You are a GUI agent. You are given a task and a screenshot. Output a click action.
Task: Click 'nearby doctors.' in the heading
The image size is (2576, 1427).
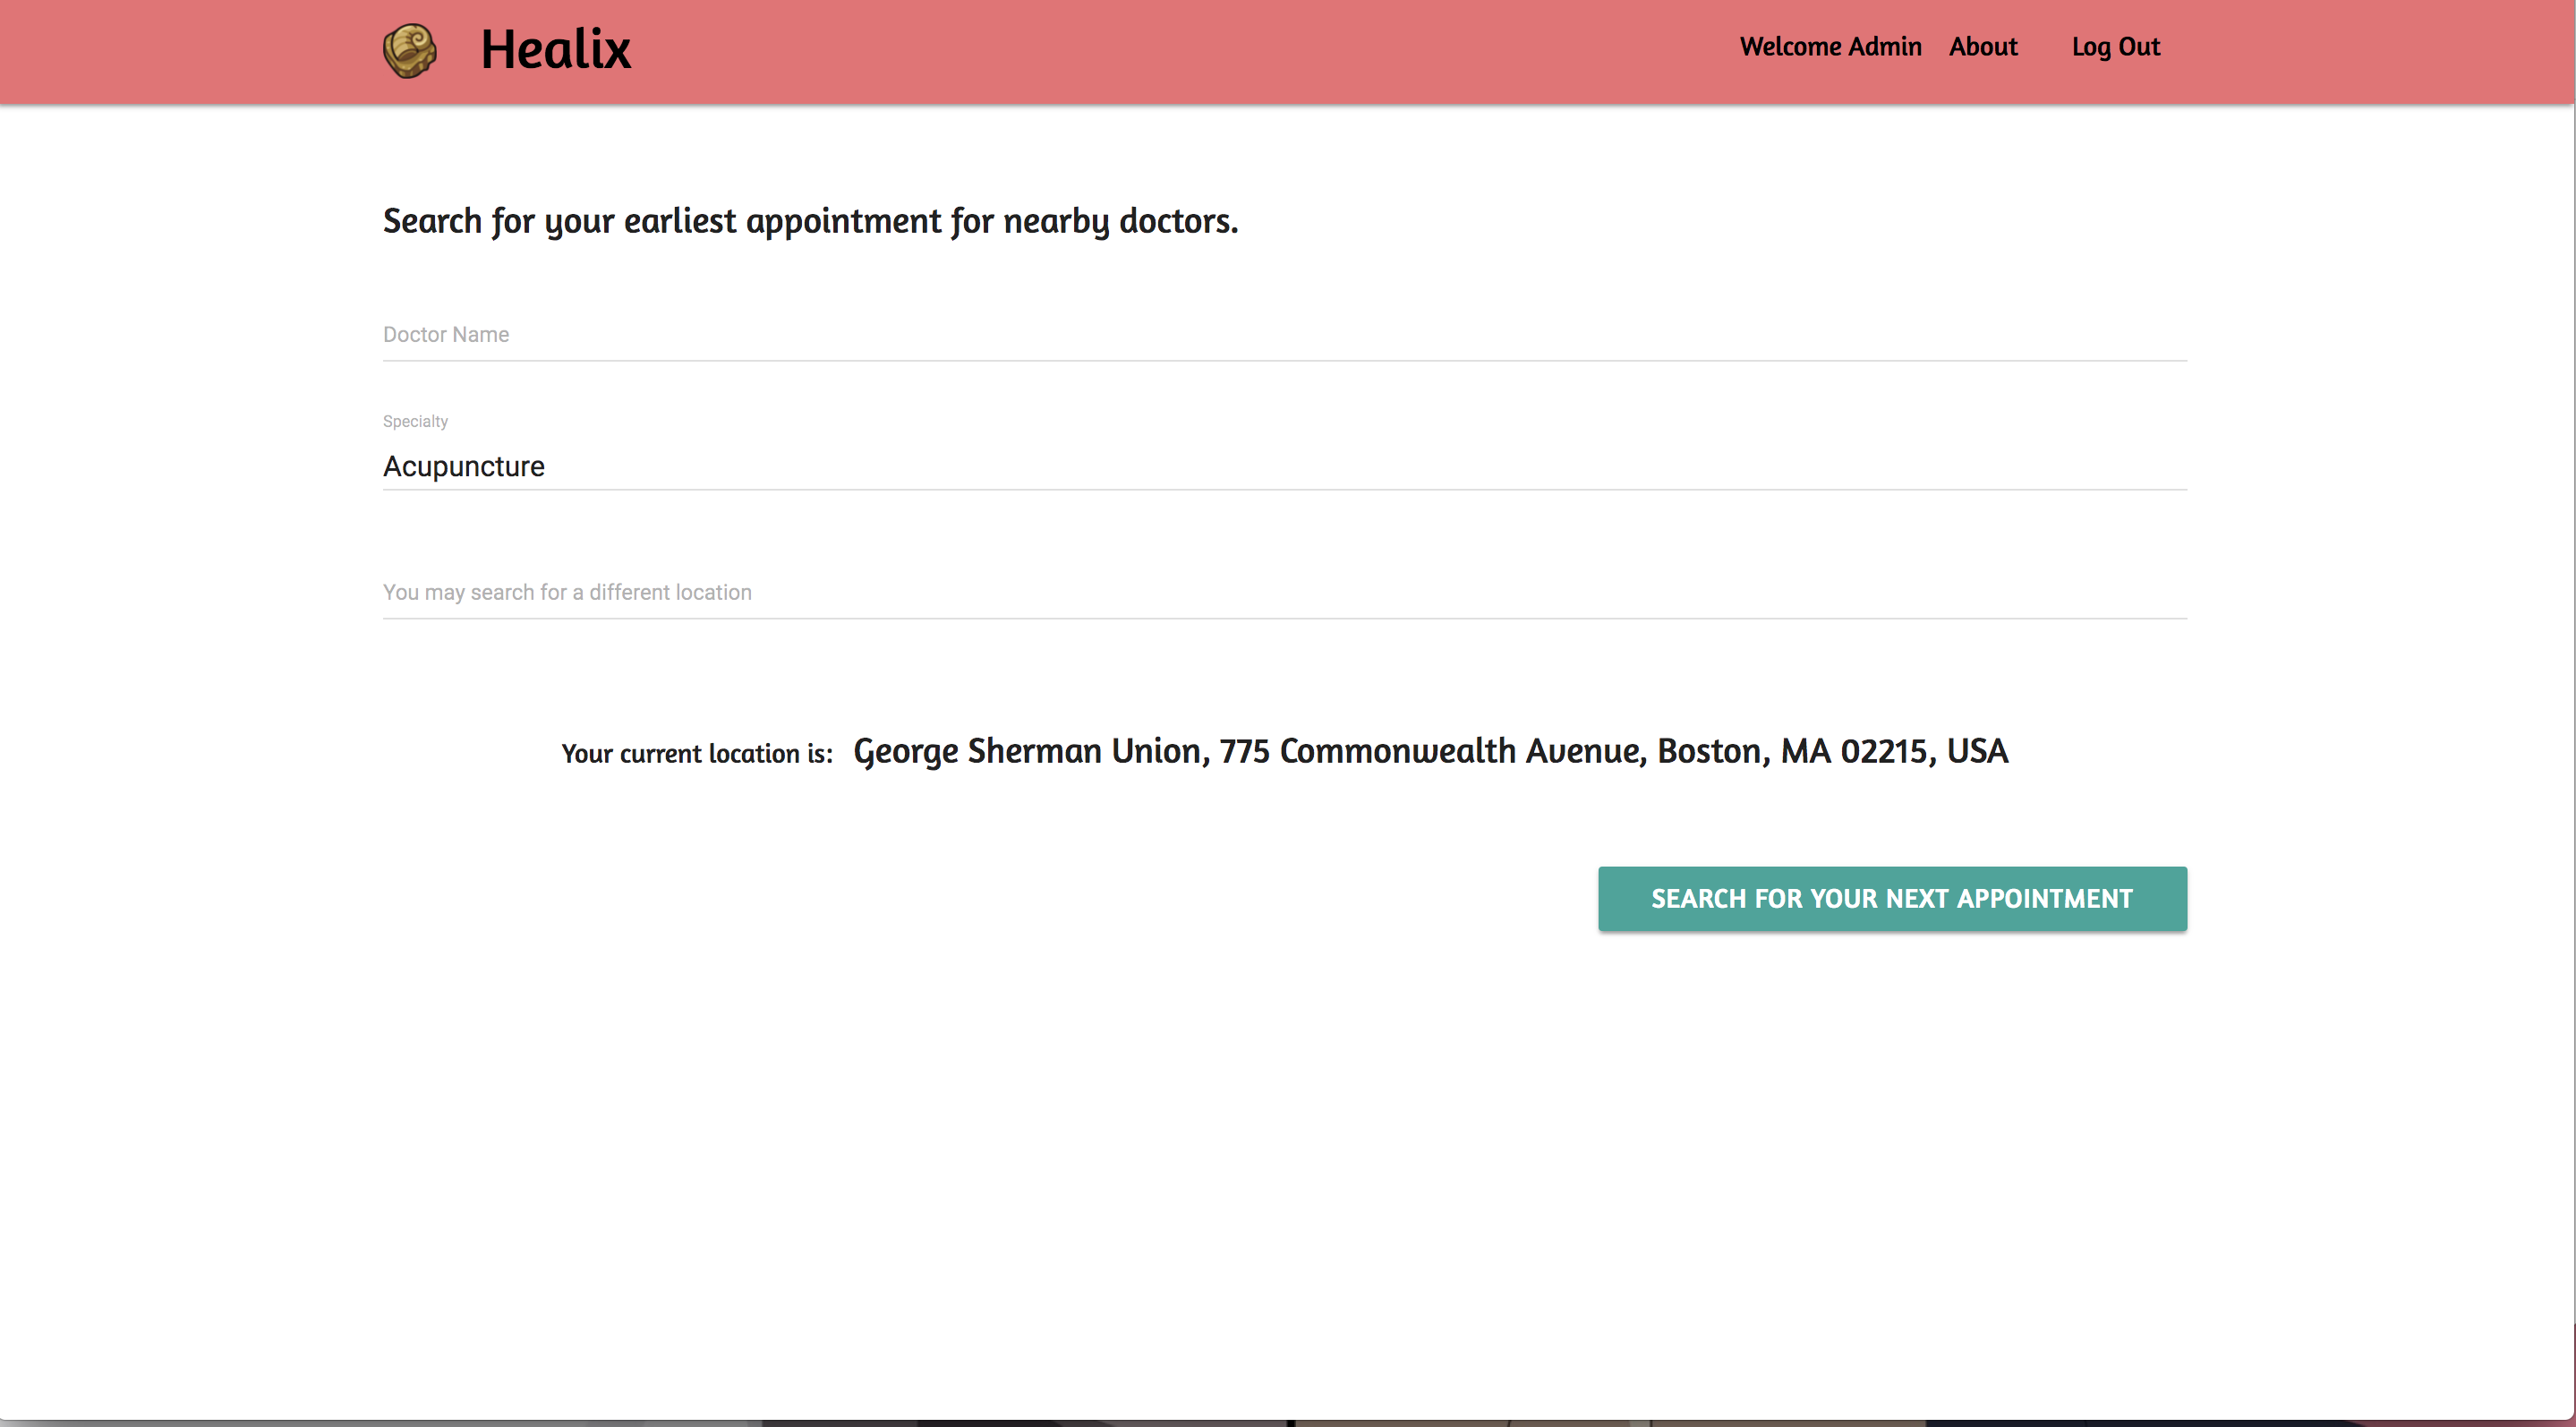click(1120, 221)
